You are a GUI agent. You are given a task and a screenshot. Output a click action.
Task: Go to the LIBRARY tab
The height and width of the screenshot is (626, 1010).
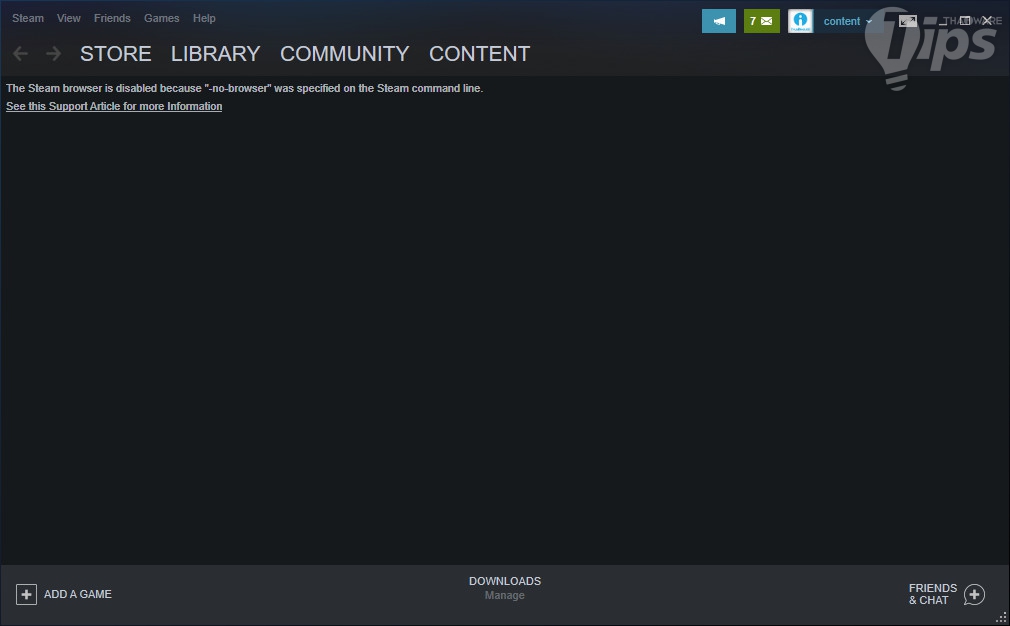pos(216,53)
